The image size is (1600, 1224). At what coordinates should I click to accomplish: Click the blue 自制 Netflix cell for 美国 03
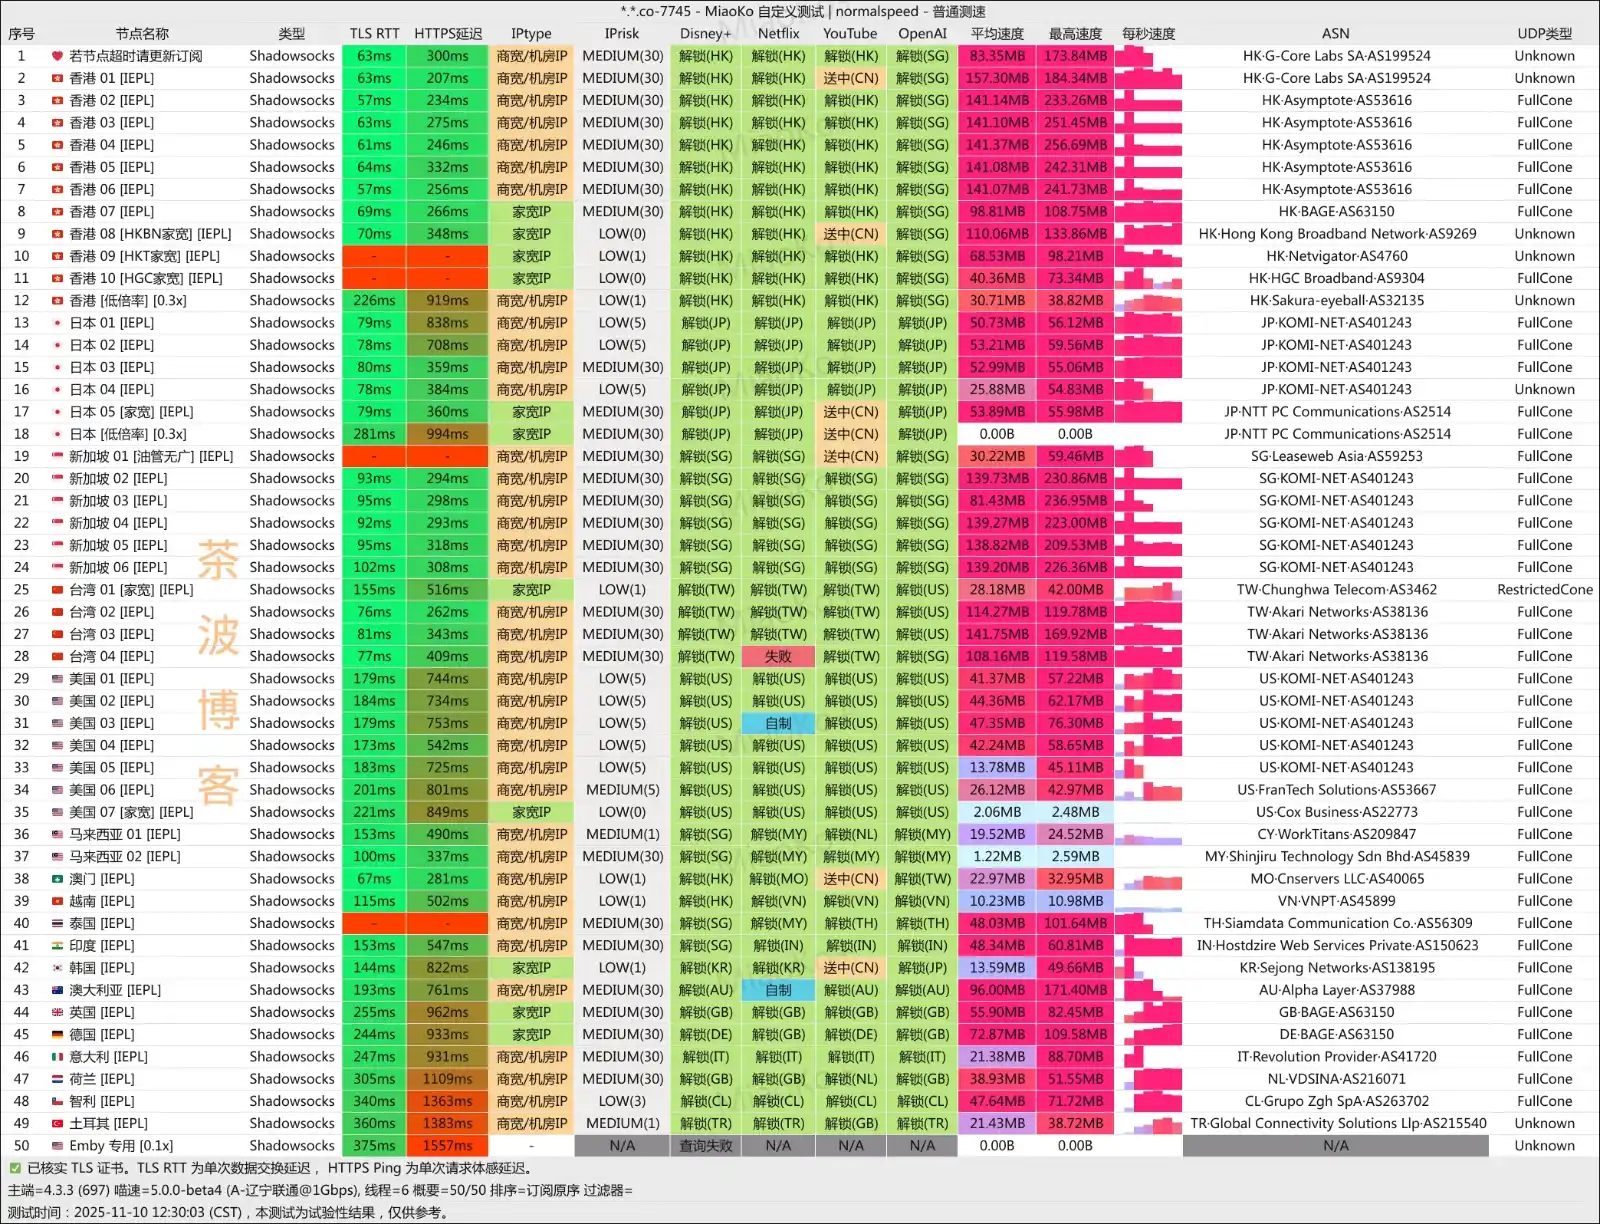(x=778, y=723)
